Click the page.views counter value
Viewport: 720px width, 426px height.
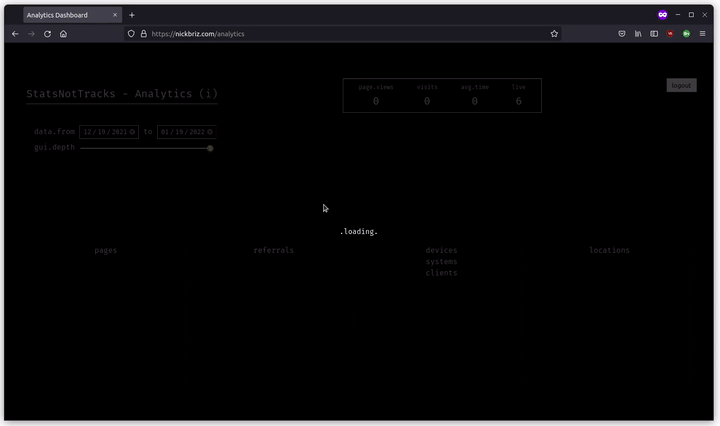376,101
